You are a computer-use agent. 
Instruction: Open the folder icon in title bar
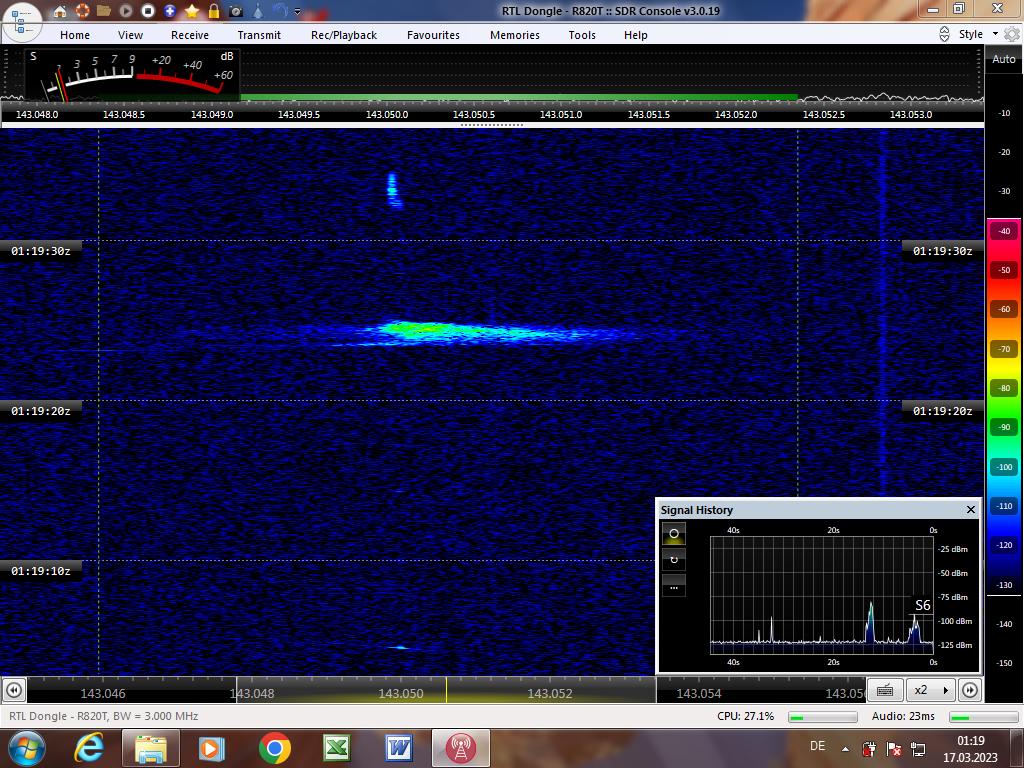tap(104, 11)
